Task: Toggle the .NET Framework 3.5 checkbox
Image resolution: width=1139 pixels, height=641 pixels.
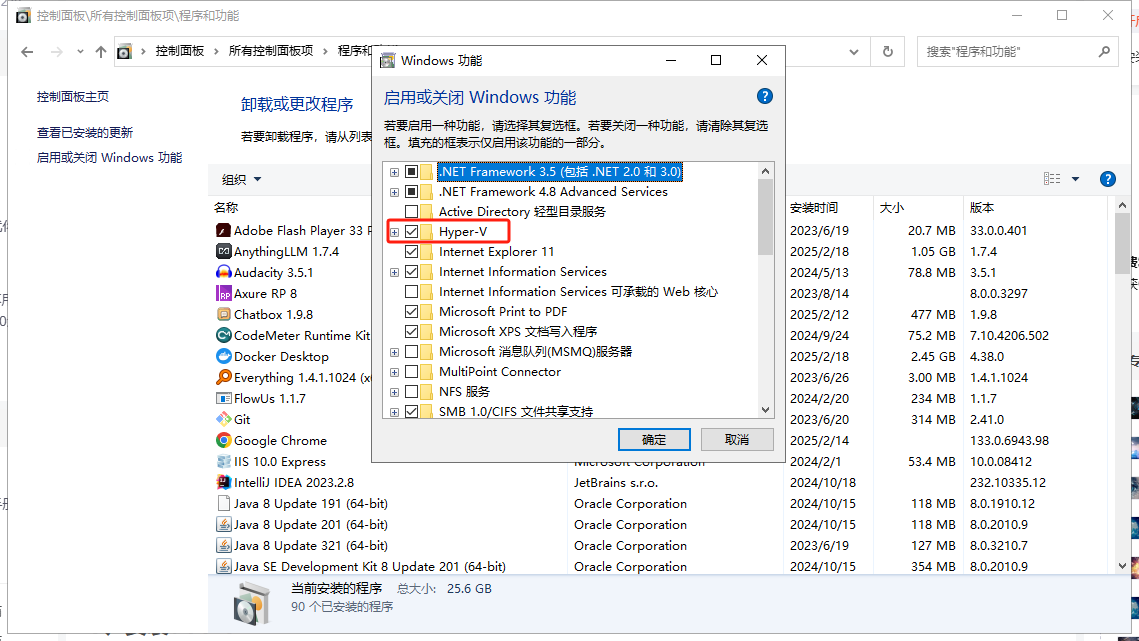Action: click(411, 172)
